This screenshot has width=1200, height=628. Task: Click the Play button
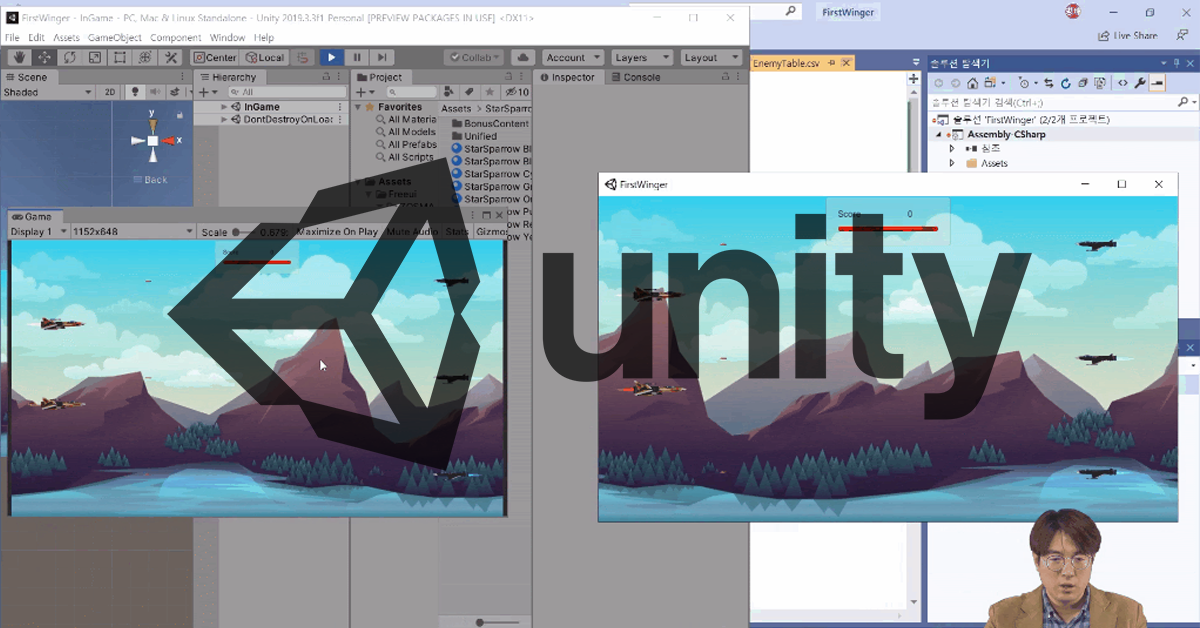[x=331, y=58]
